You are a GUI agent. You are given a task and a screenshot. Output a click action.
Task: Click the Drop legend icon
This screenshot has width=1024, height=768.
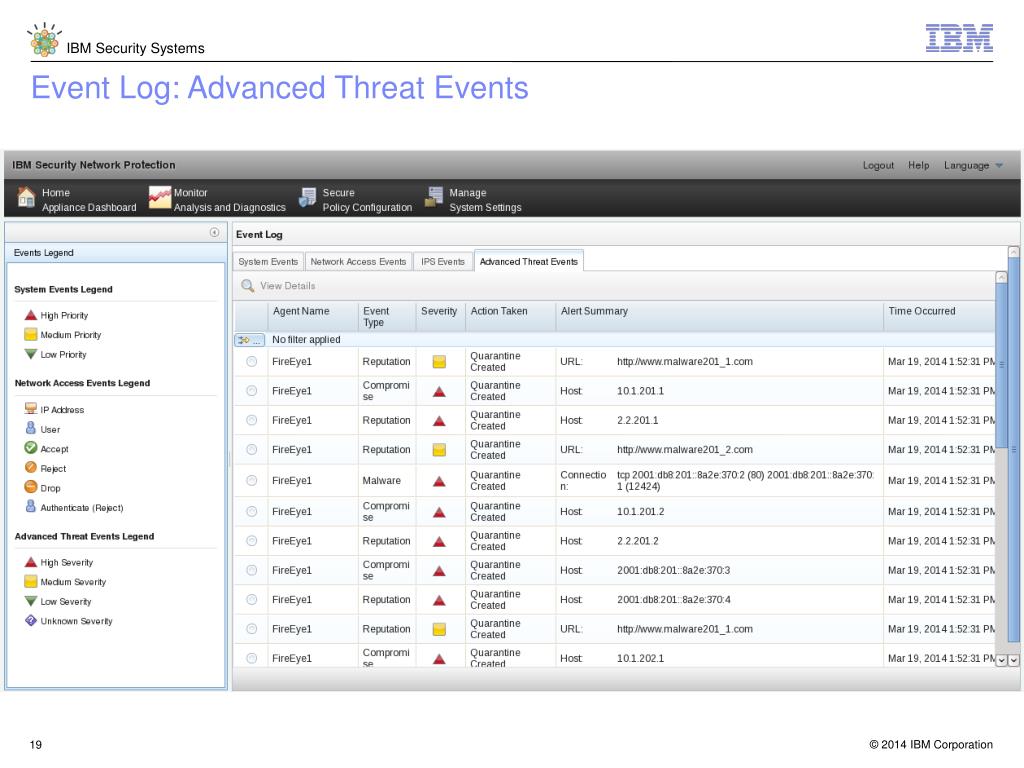[x=31, y=487]
